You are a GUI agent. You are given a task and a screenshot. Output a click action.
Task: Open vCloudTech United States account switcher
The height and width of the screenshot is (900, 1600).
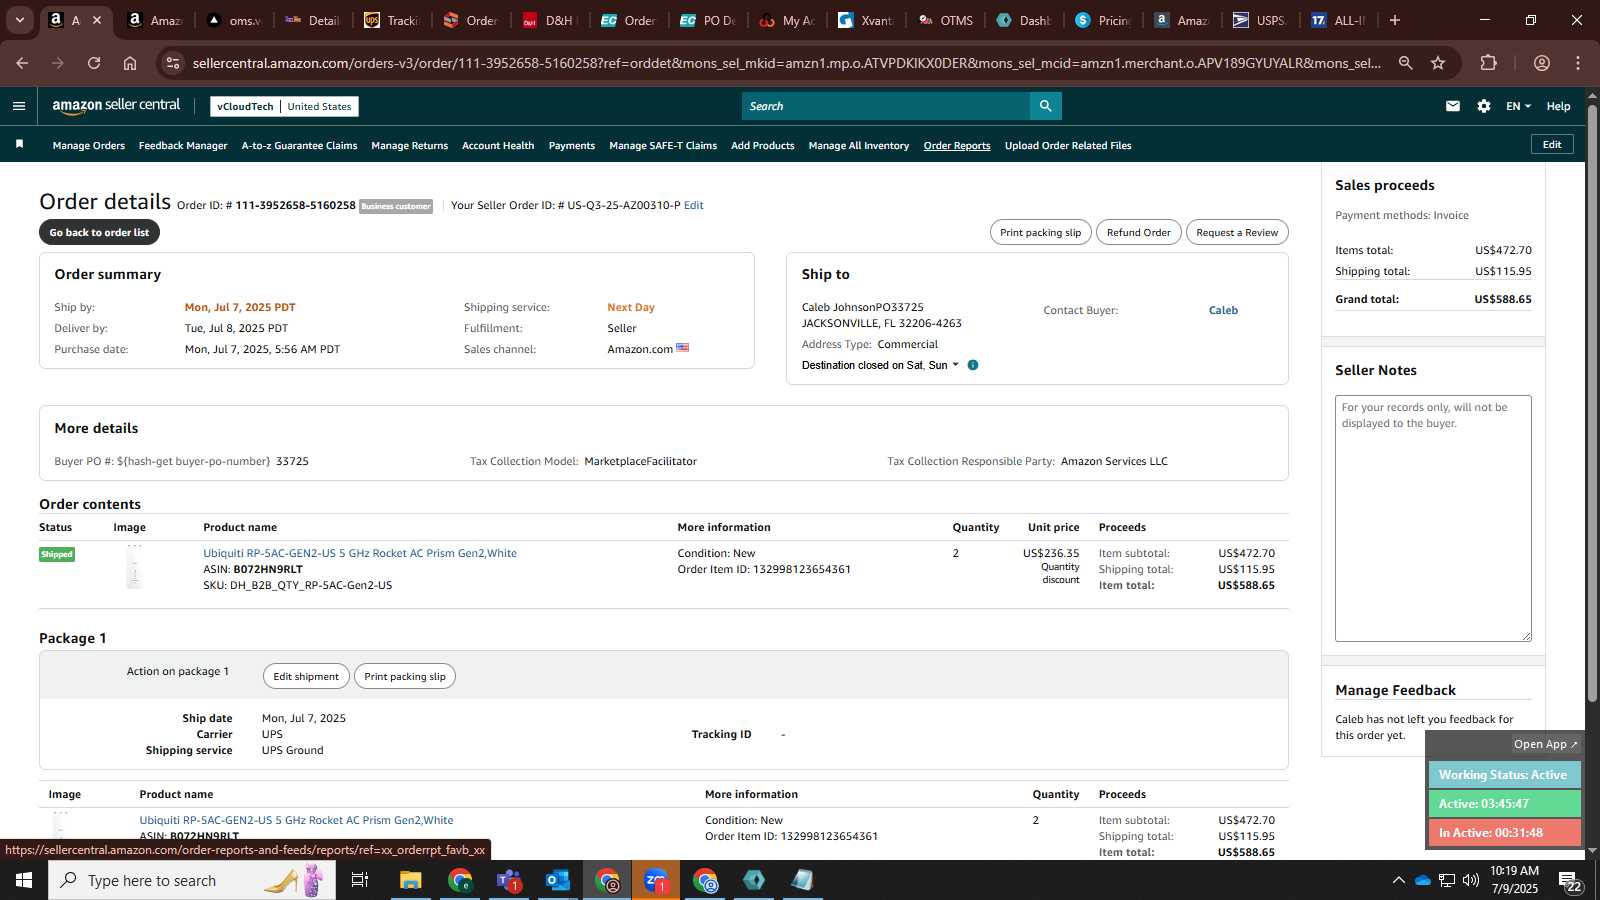pos(285,106)
